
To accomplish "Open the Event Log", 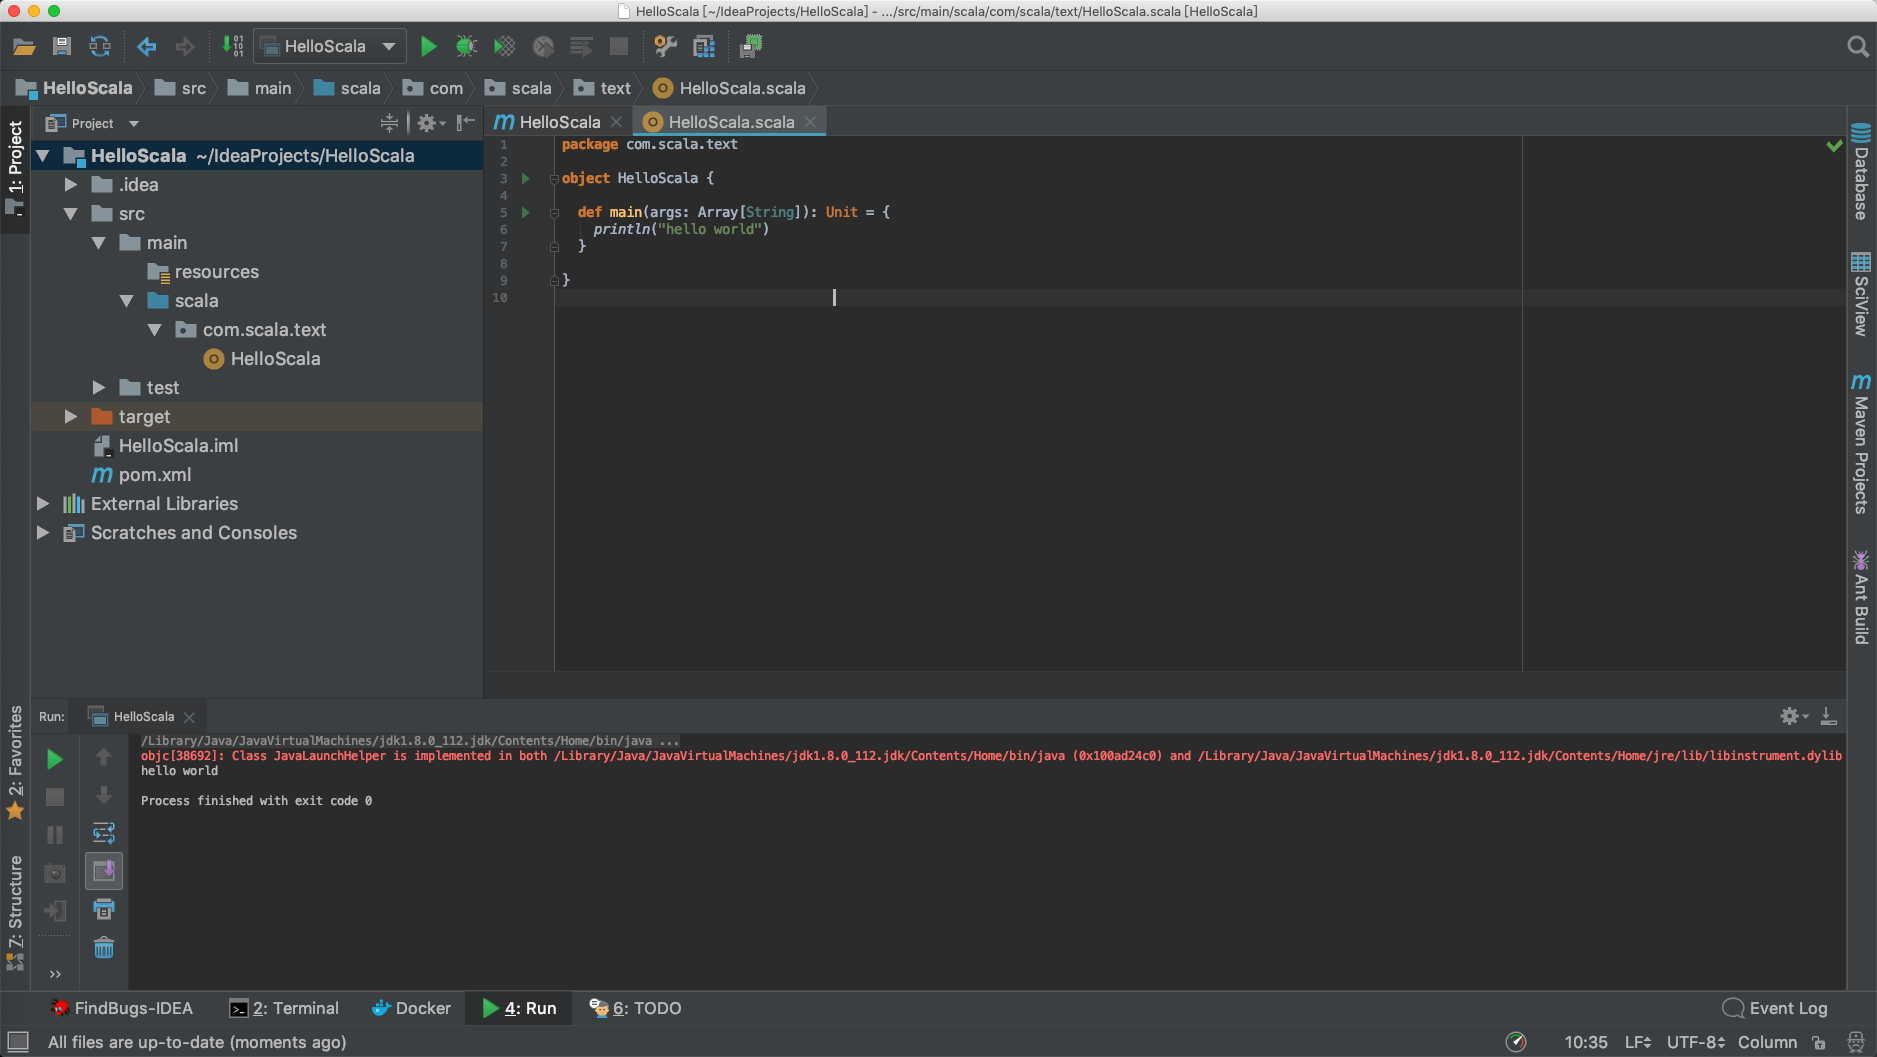I will tap(1775, 1008).
